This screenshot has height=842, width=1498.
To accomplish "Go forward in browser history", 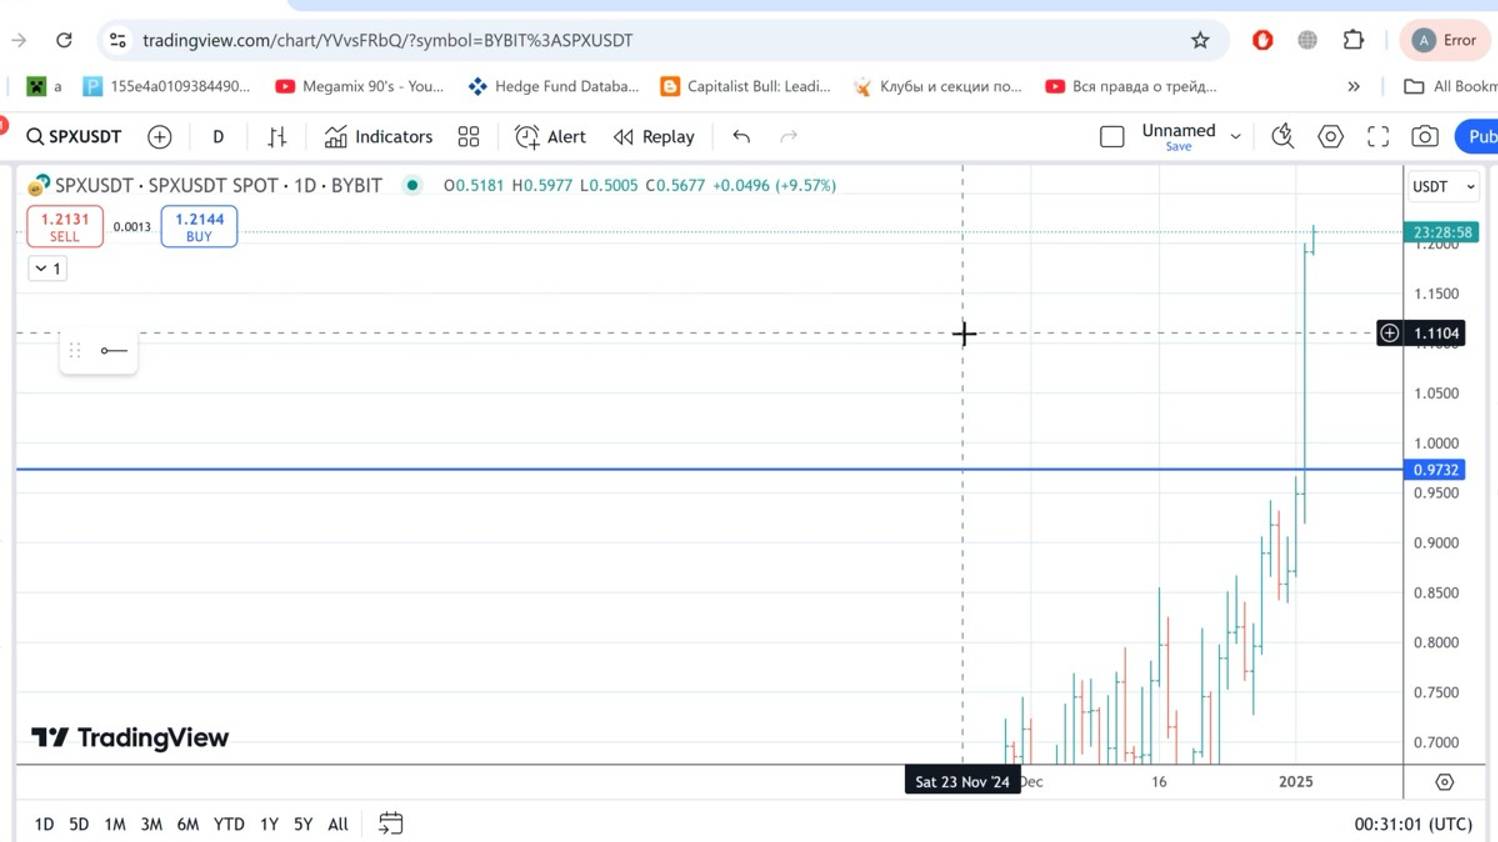I will tap(19, 40).
